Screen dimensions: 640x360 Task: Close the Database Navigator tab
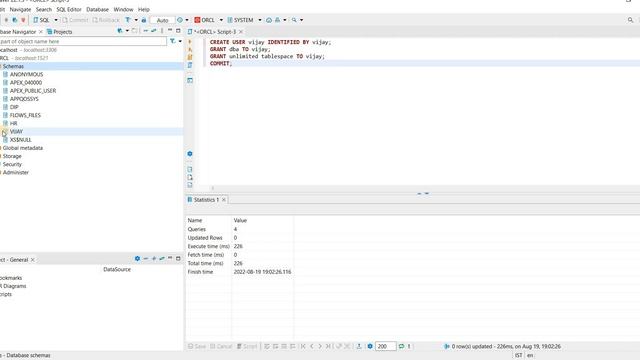click(41, 31)
